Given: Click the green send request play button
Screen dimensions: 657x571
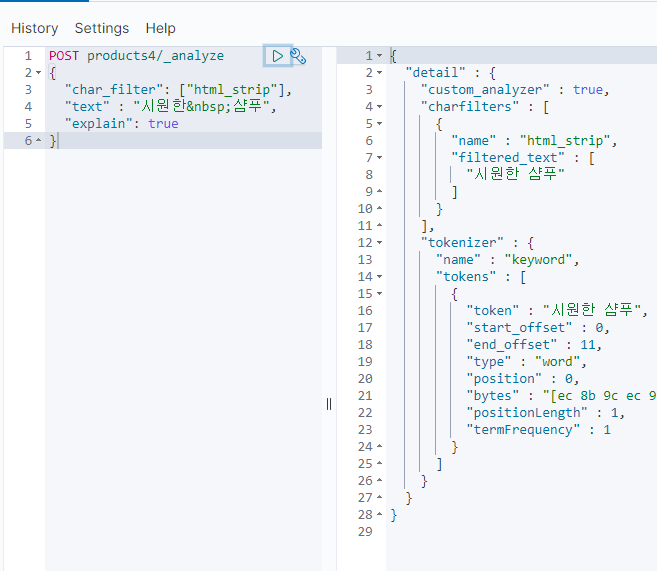Looking at the screenshot, I should coord(278,56).
